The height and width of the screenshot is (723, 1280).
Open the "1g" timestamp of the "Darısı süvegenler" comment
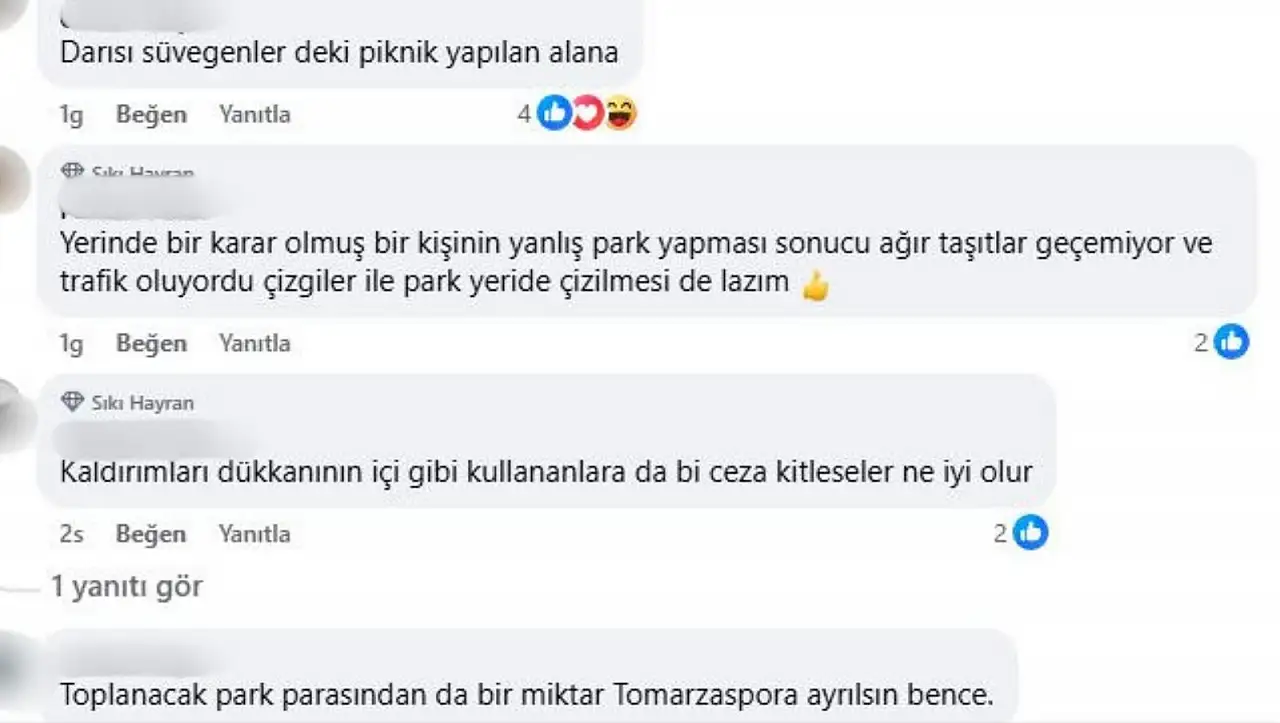coord(71,114)
